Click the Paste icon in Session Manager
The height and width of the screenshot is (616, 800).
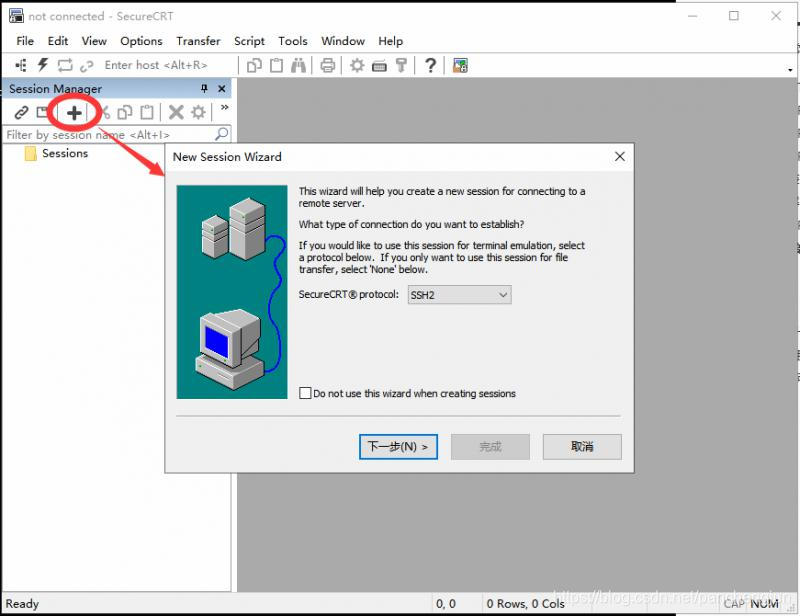(x=147, y=112)
